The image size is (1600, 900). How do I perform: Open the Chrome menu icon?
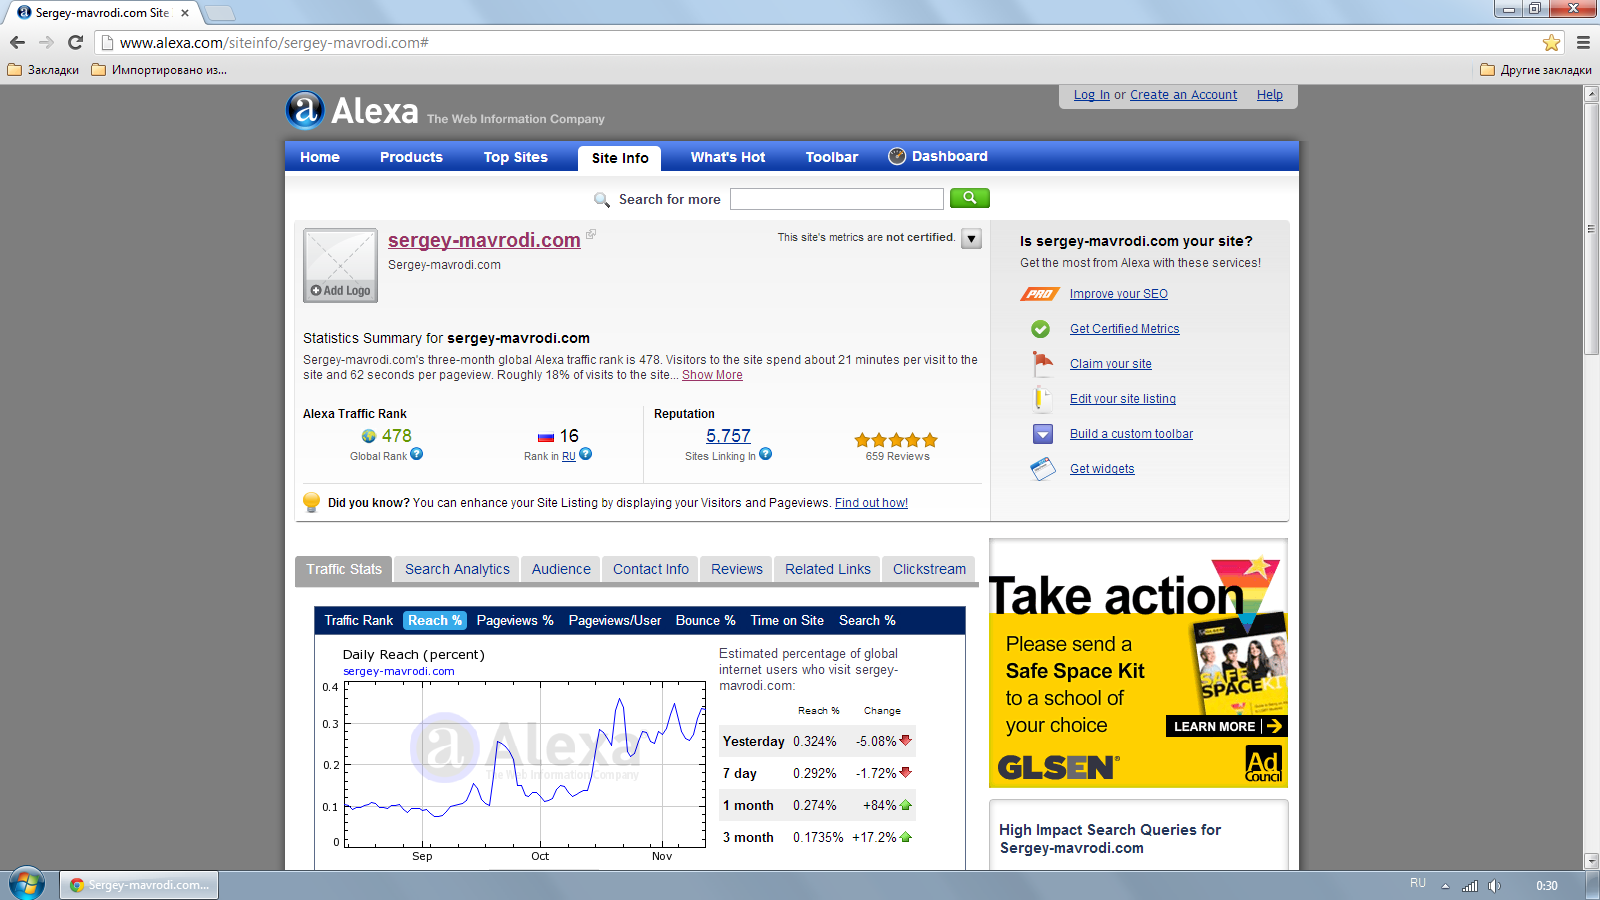[x=1583, y=42]
